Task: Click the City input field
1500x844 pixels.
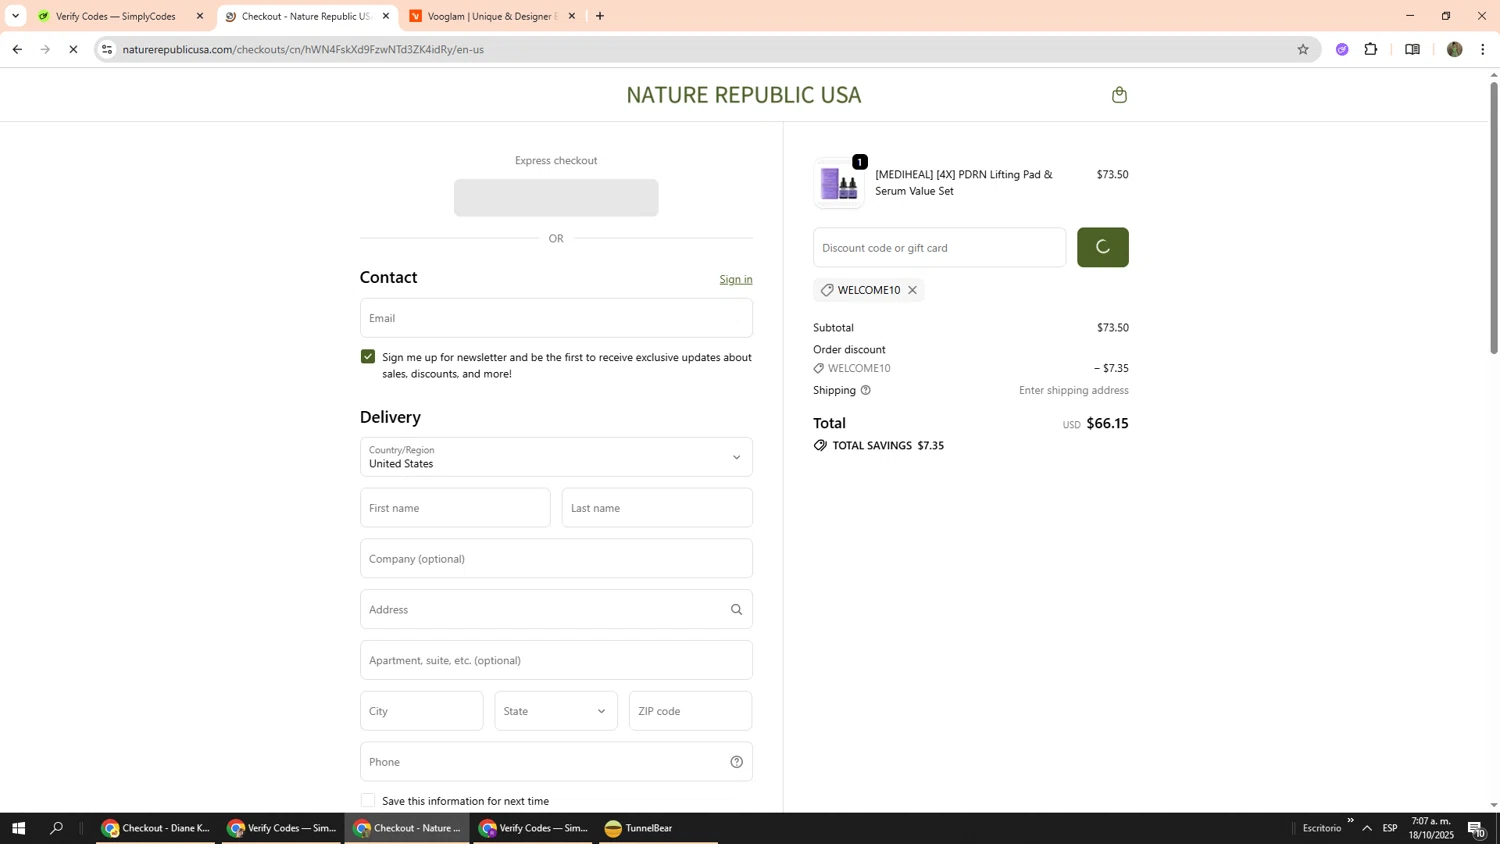Action: point(421,711)
